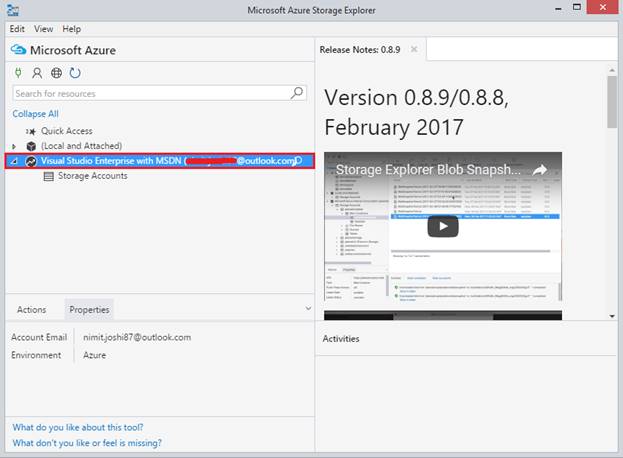623x458 pixels.
Task: Open the View menu
Action: pyautogui.click(x=43, y=29)
